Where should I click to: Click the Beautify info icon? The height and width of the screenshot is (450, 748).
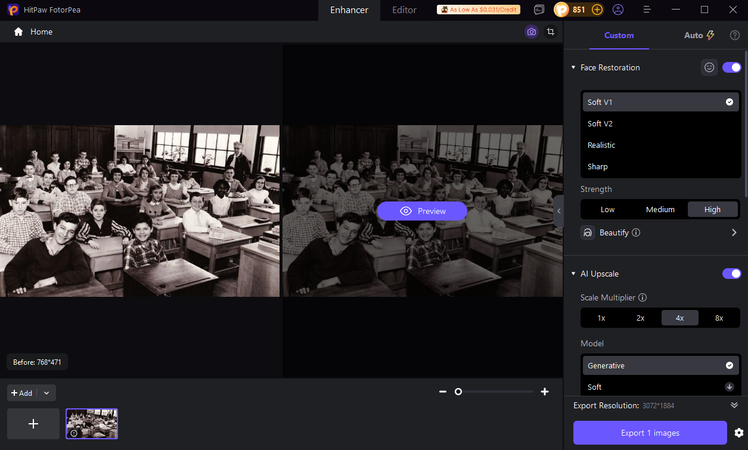(x=636, y=232)
